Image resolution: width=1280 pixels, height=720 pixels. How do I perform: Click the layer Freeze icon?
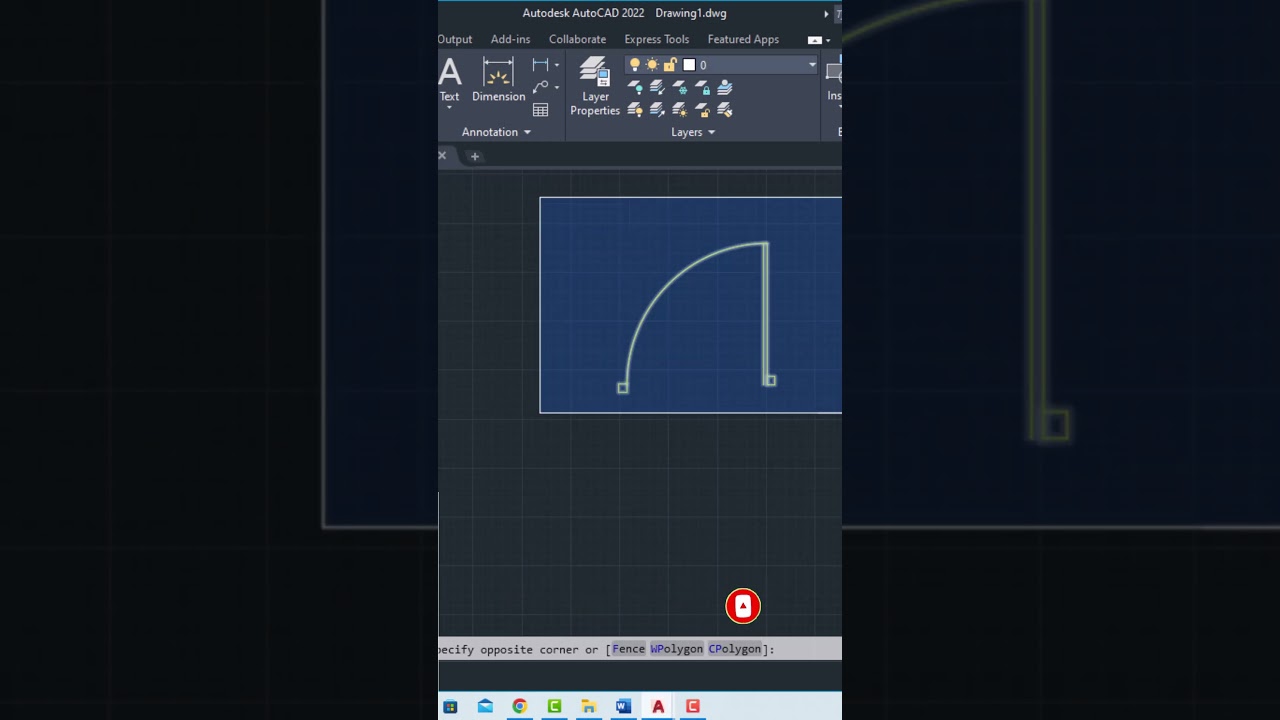pyautogui.click(x=680, y=88)
